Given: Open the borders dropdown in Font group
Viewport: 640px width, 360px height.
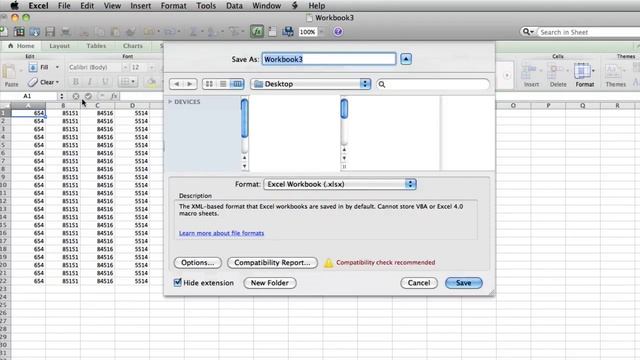Looking at the screenshot, I should [133, 82].
